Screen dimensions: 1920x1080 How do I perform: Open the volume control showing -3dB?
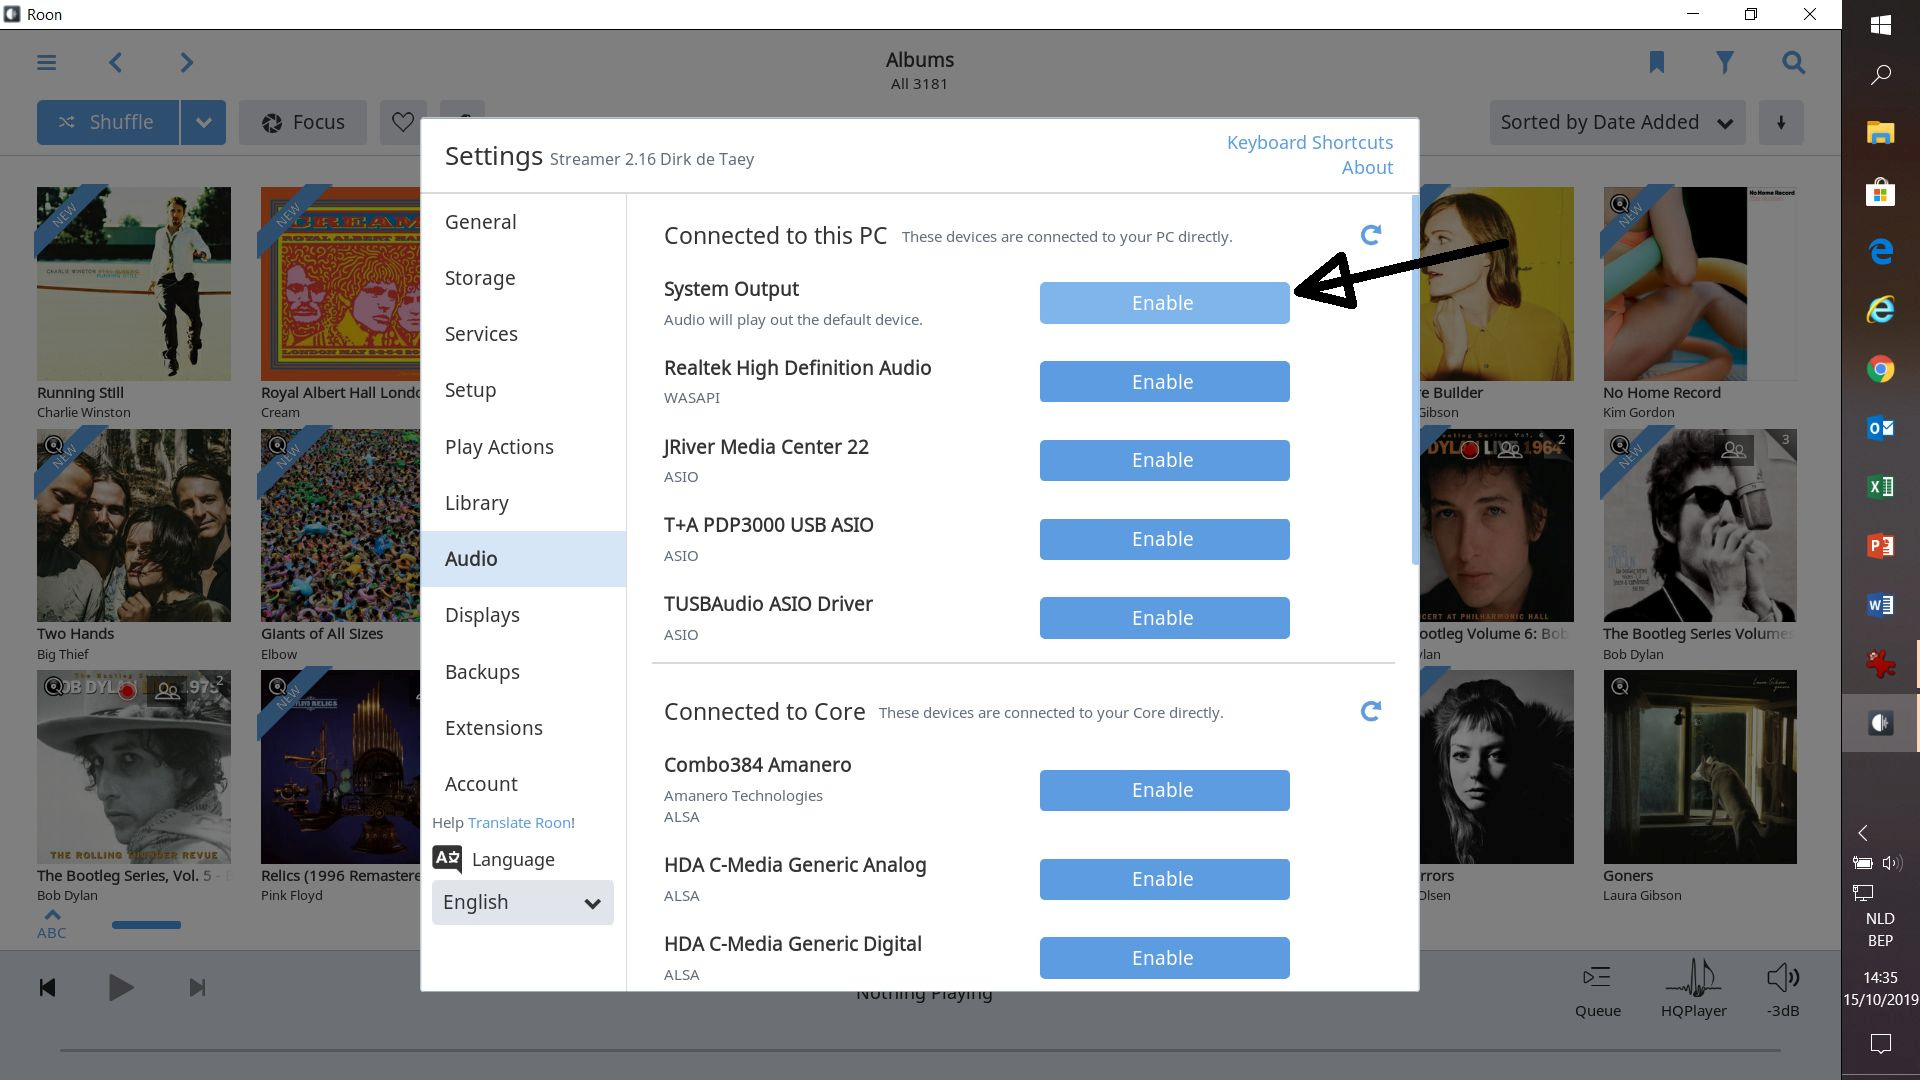click(1783, 989)
